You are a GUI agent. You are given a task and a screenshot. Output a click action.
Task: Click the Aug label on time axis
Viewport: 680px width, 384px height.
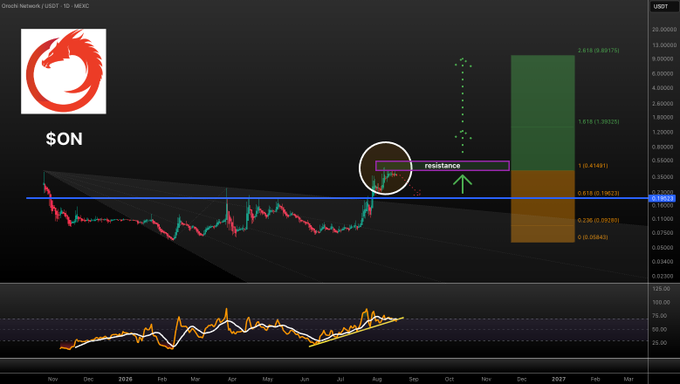tap(377, 379)
